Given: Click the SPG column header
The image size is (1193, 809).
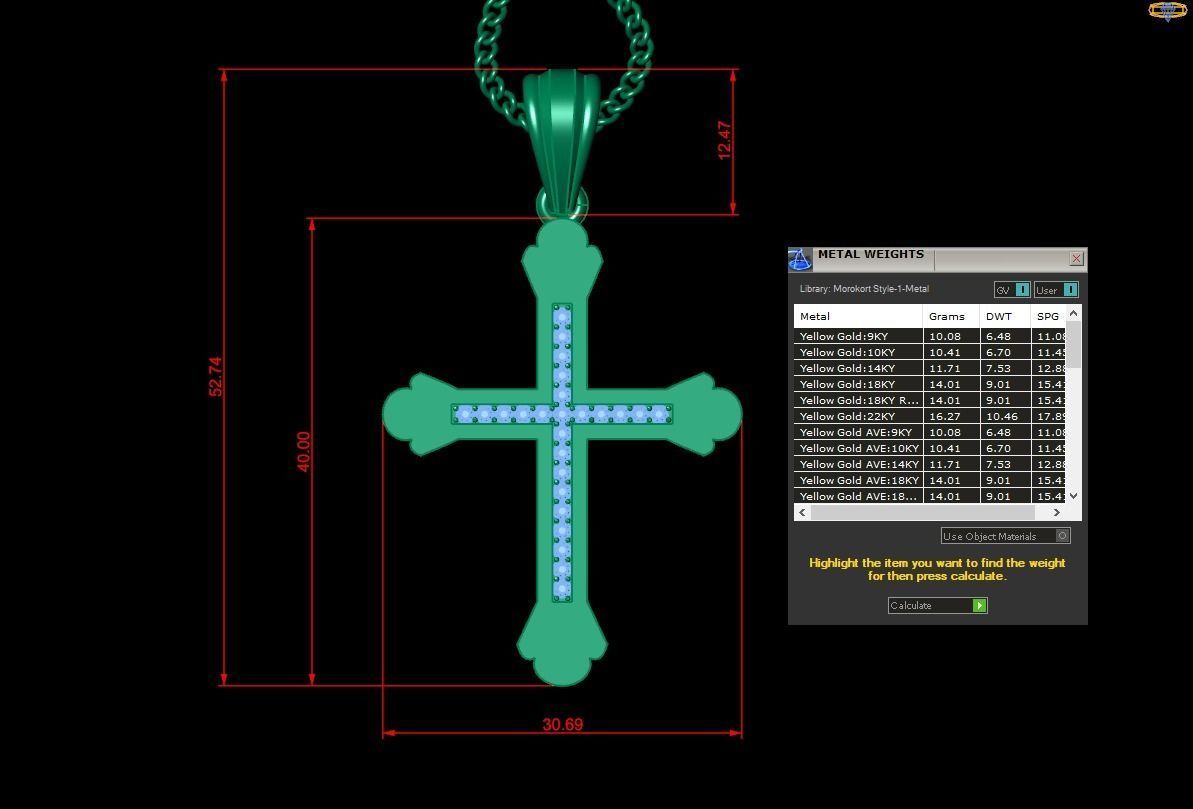Looking at the screenshot, I should 1048,316.
